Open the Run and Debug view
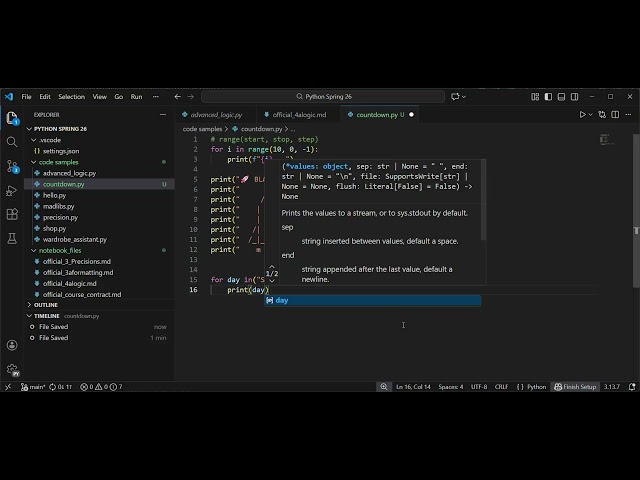 (x=12, y=191)
